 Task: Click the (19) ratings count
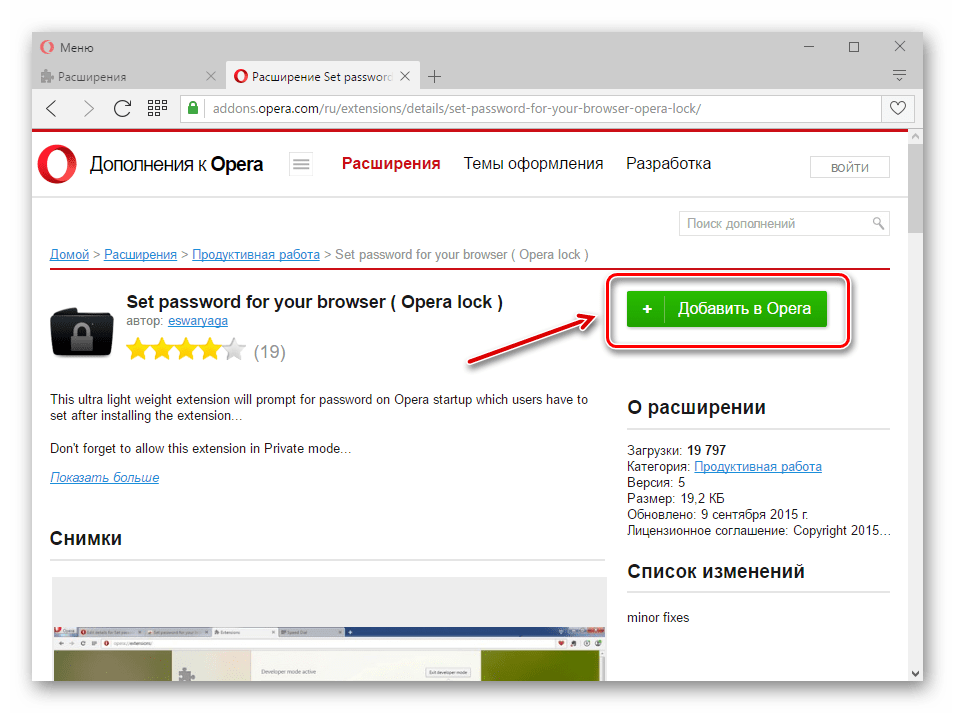(270, 352)
